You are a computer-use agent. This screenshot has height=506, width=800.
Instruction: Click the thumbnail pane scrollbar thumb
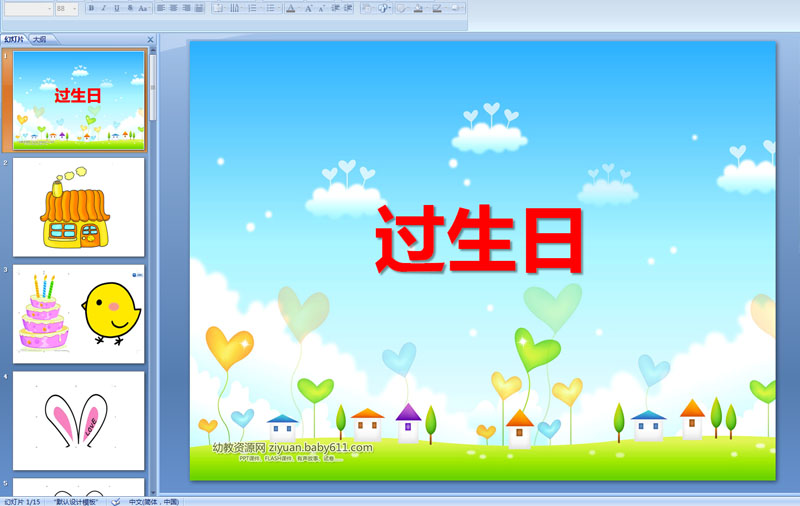tap(153, 87)
